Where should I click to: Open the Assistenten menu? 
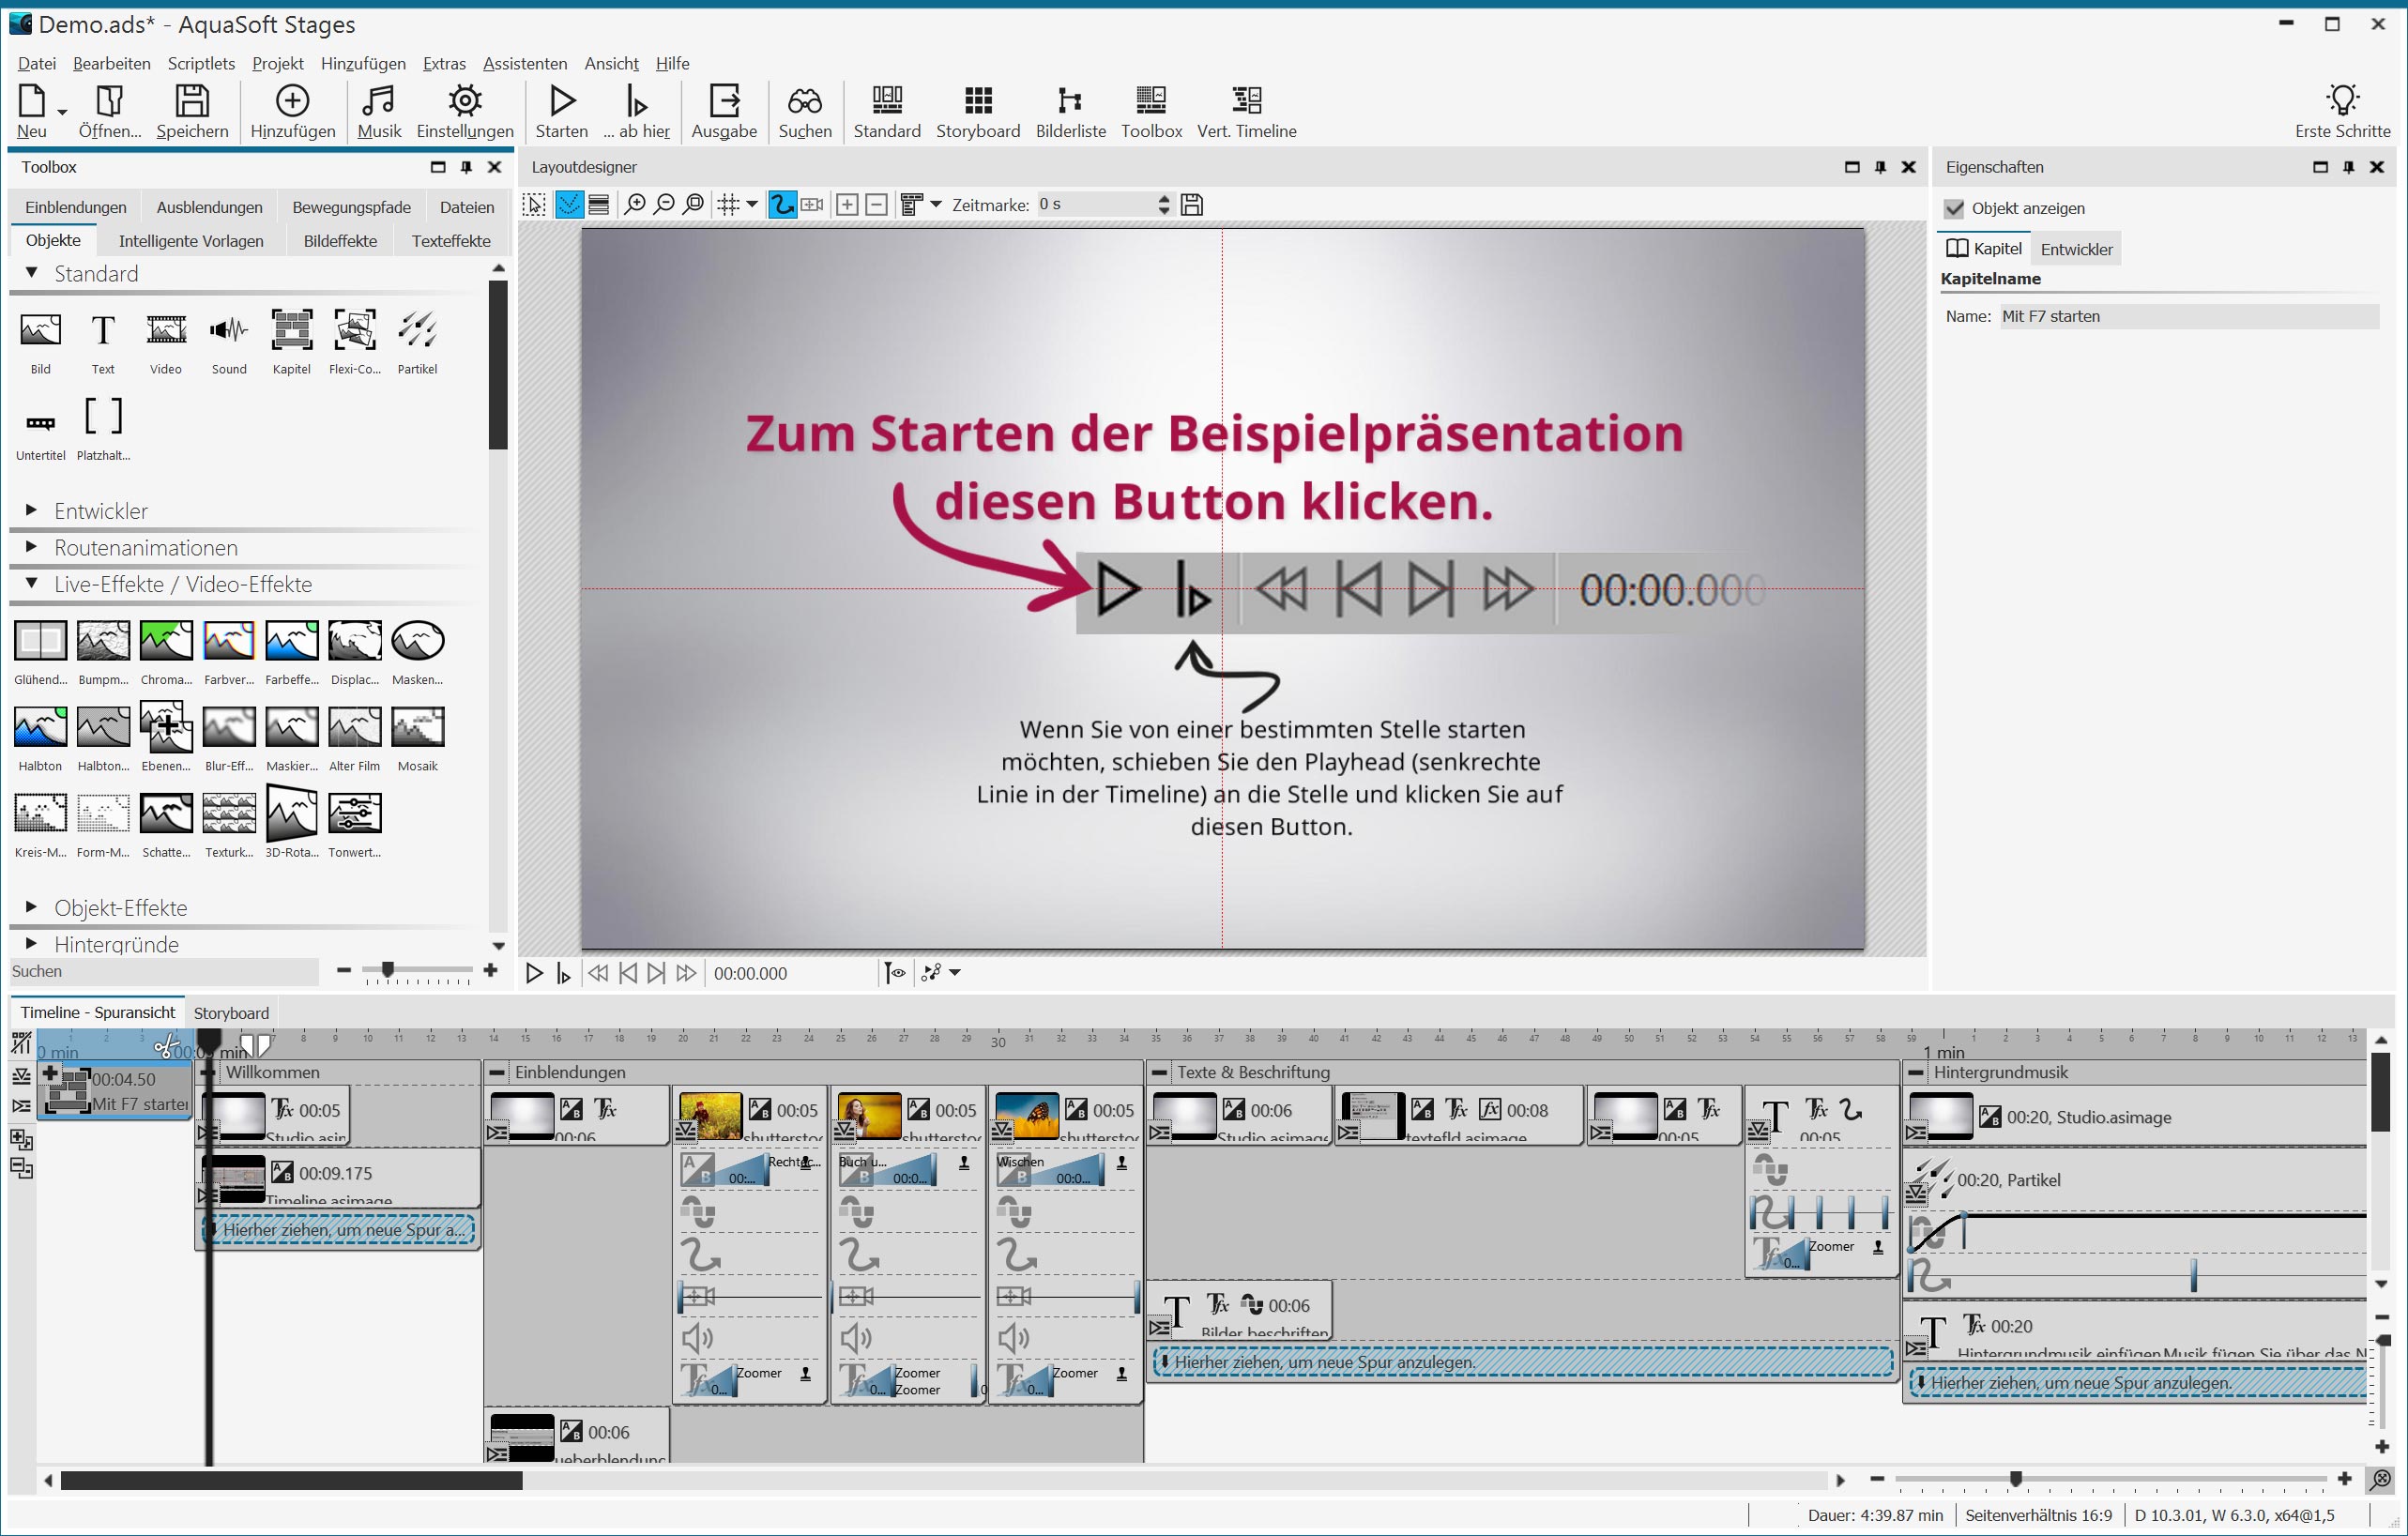(x=524, y=63)
